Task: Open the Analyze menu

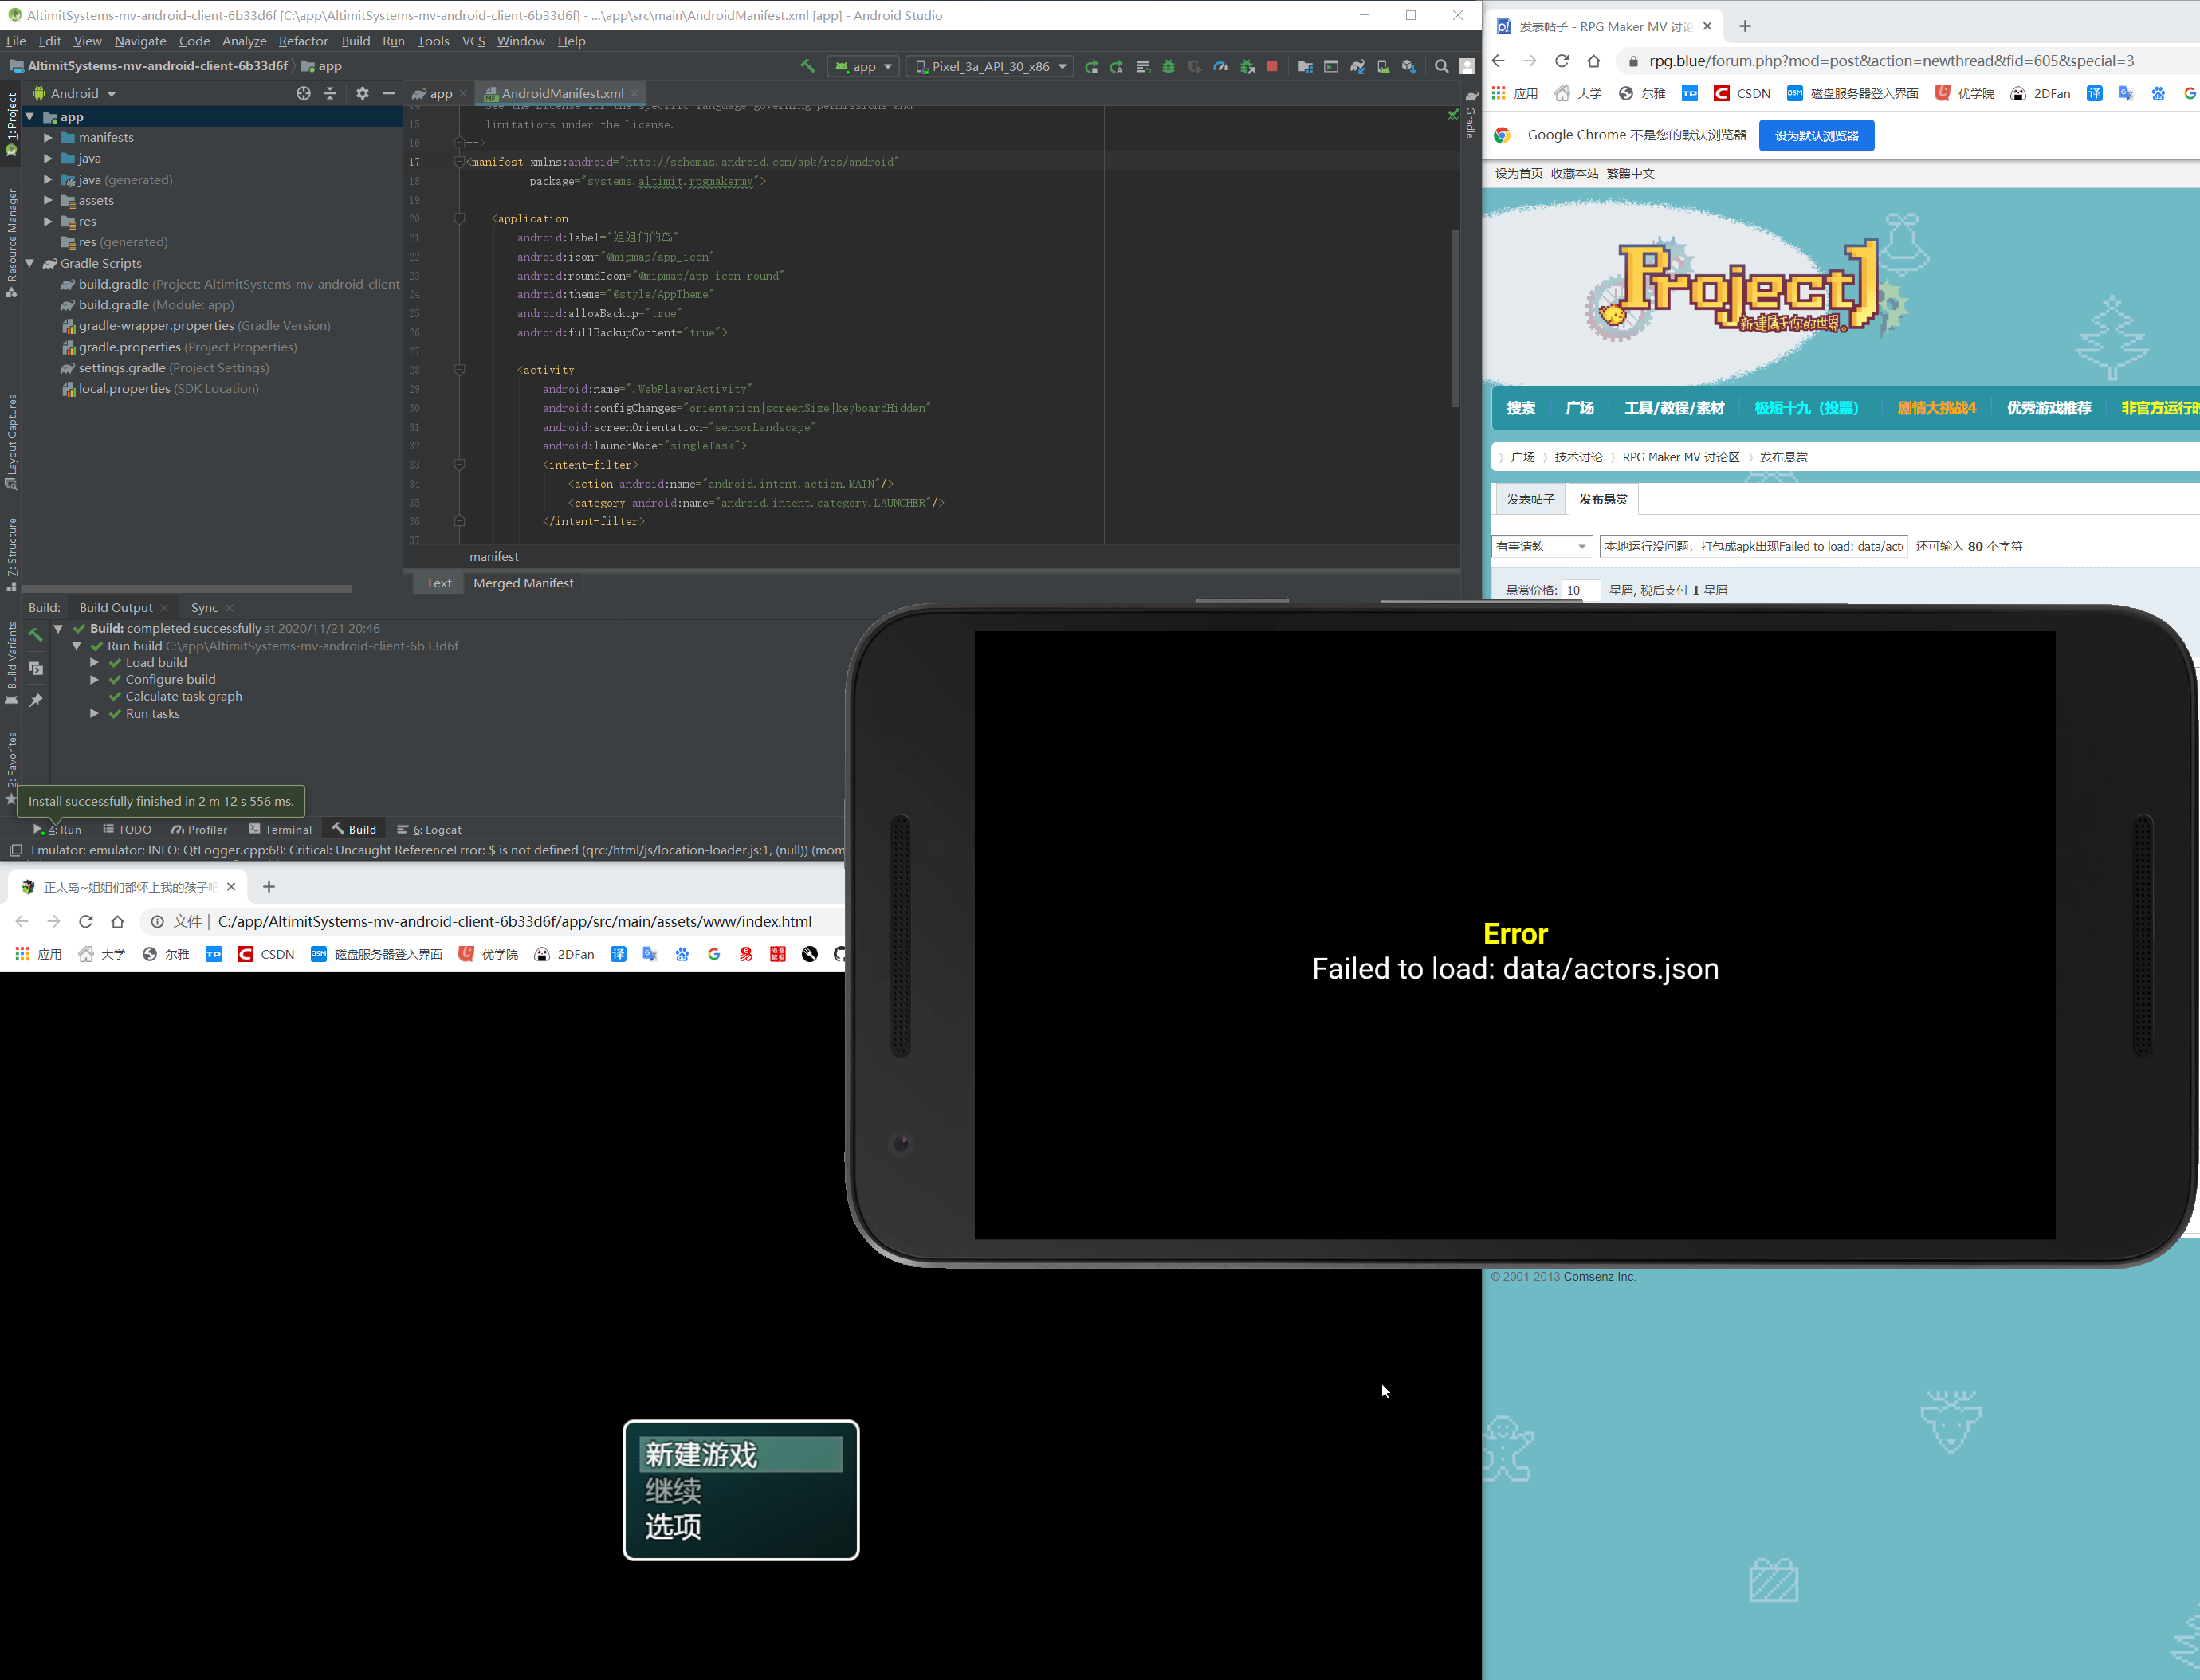Action: coord(244,41)
